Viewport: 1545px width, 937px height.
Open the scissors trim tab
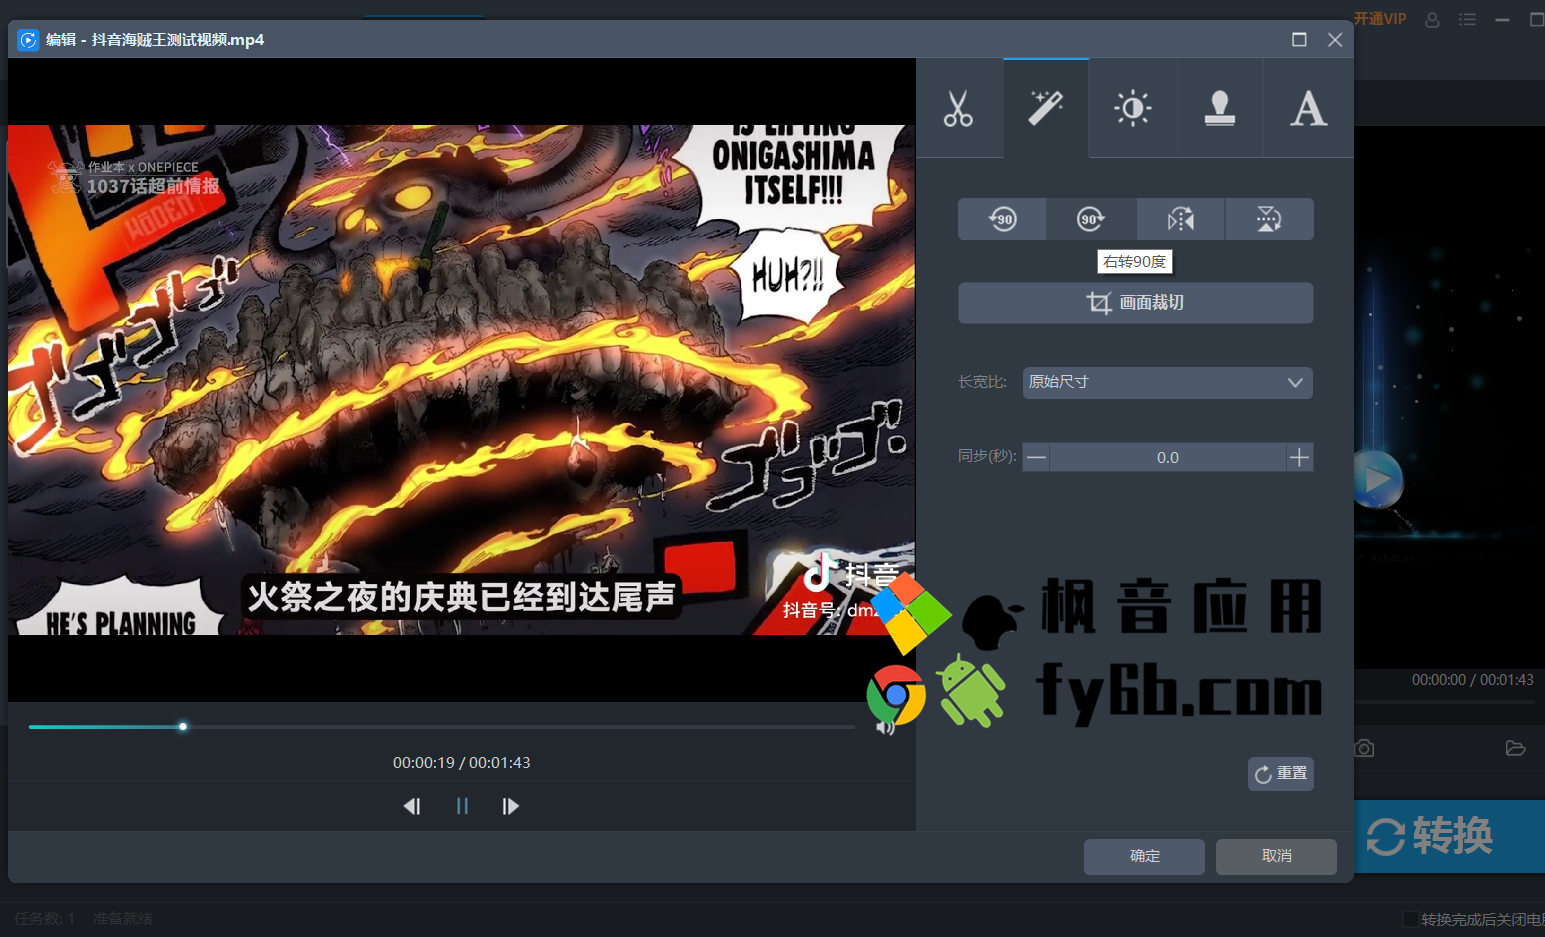[x=959, y=108]
